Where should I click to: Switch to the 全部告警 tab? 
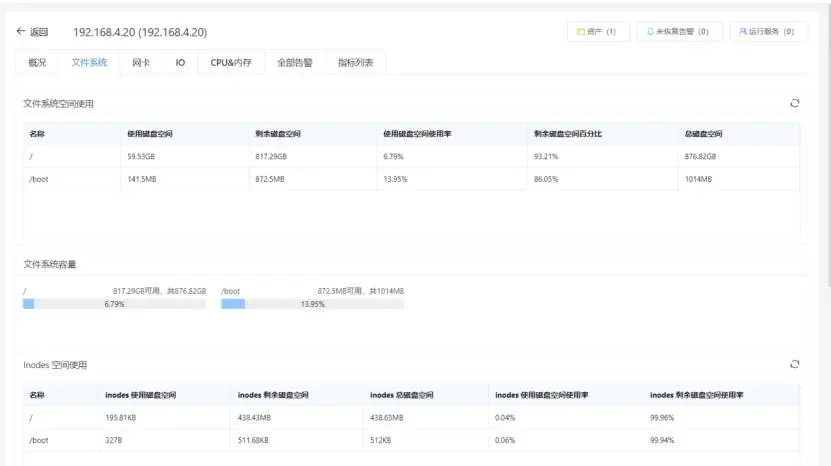295,63
